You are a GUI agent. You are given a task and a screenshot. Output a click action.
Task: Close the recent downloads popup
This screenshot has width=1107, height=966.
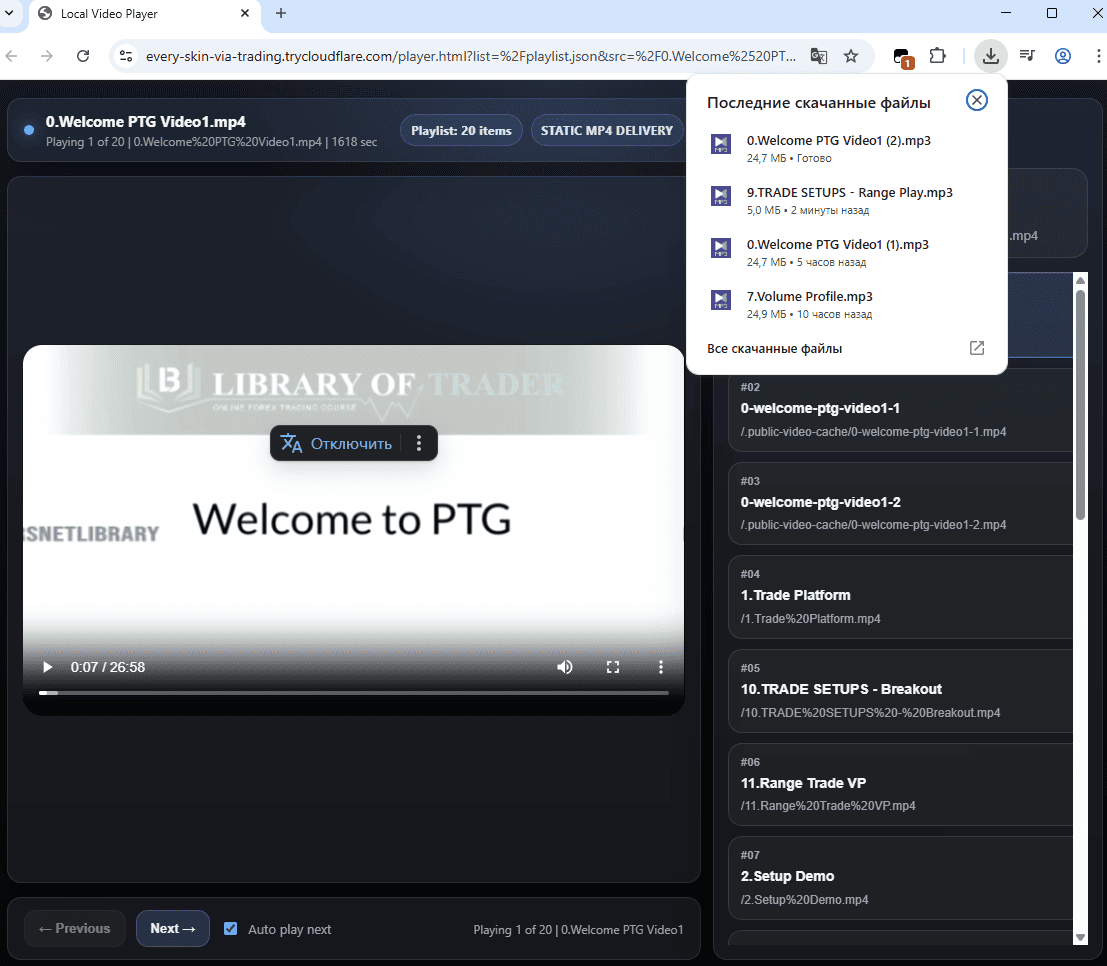tap(976, 100)
